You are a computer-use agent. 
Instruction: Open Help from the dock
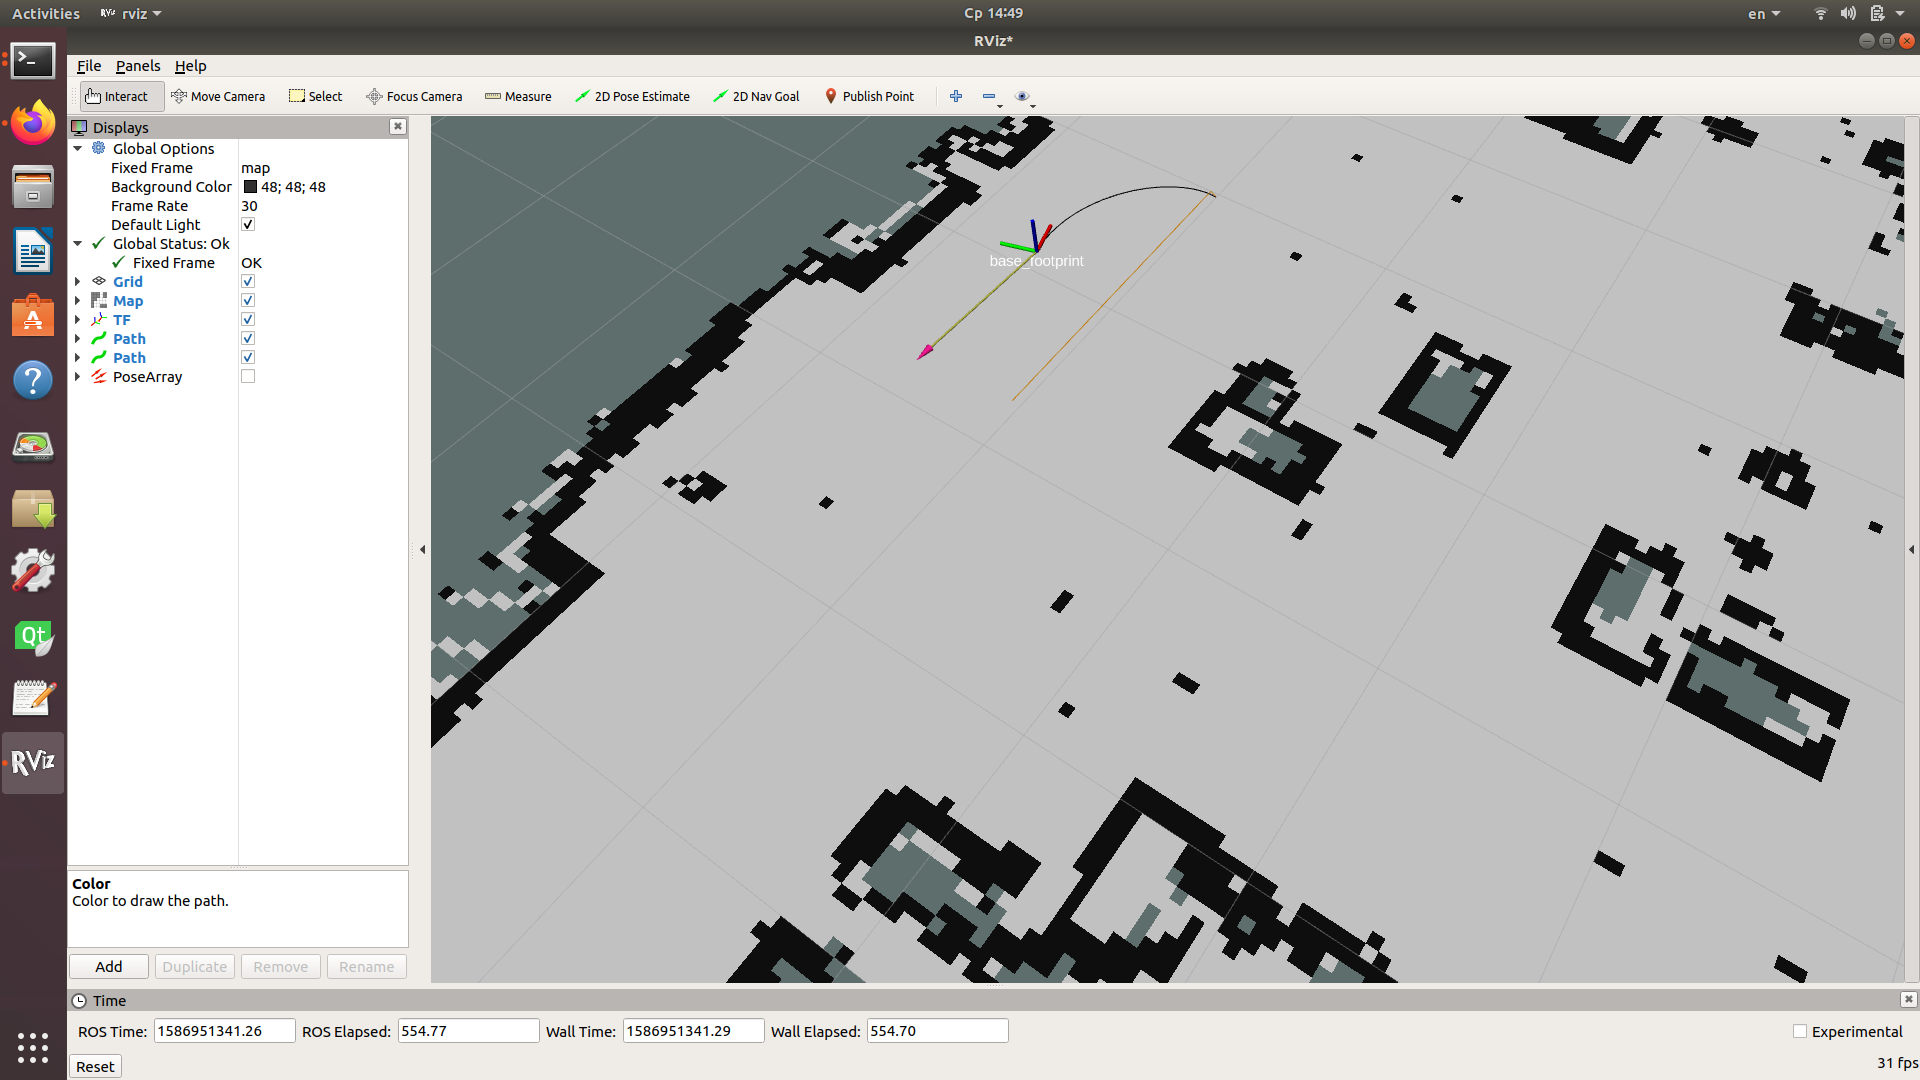(x=33, y=380)
